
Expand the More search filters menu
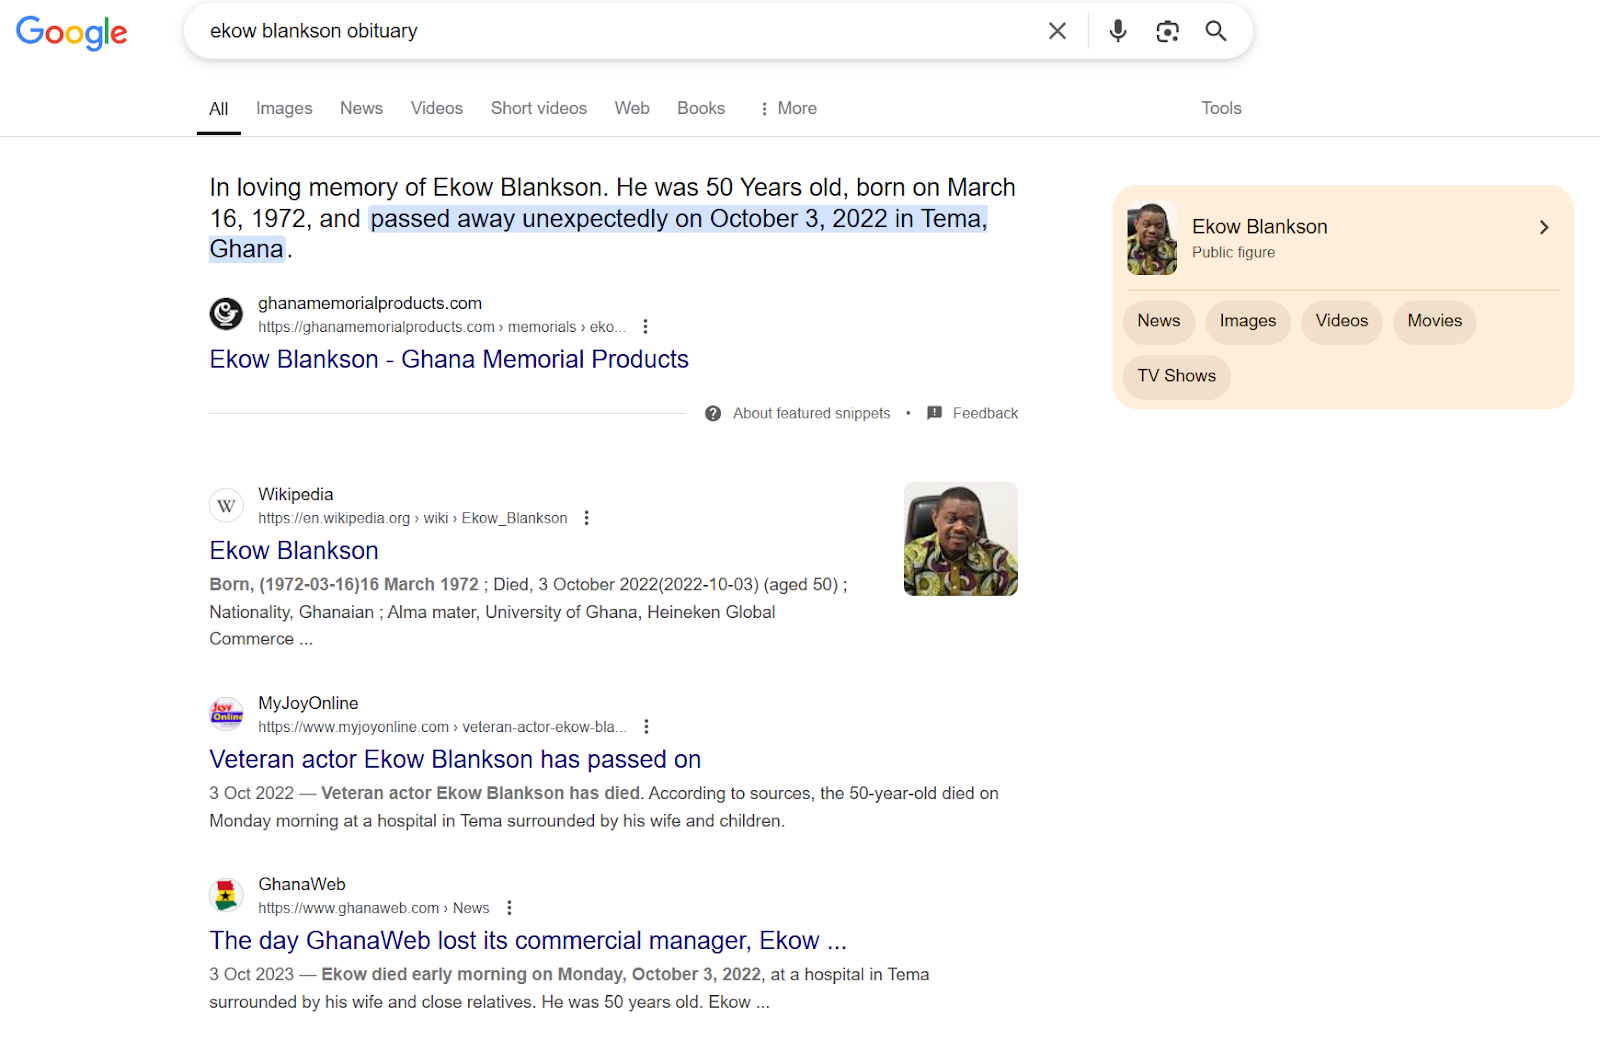coord(788,108)
